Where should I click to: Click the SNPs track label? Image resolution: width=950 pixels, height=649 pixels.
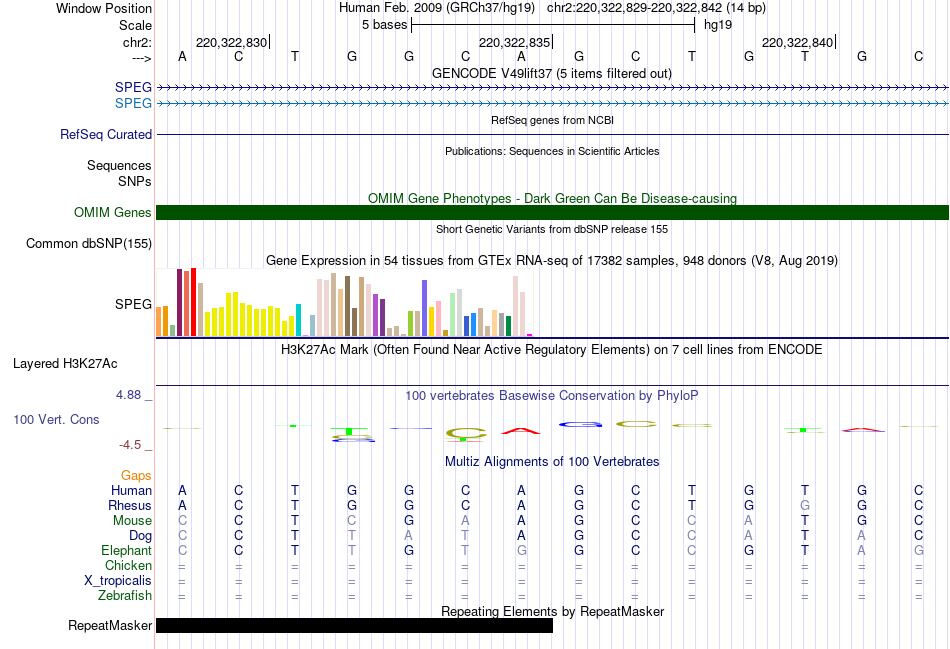pyautogui.click(x=135, y=181)
